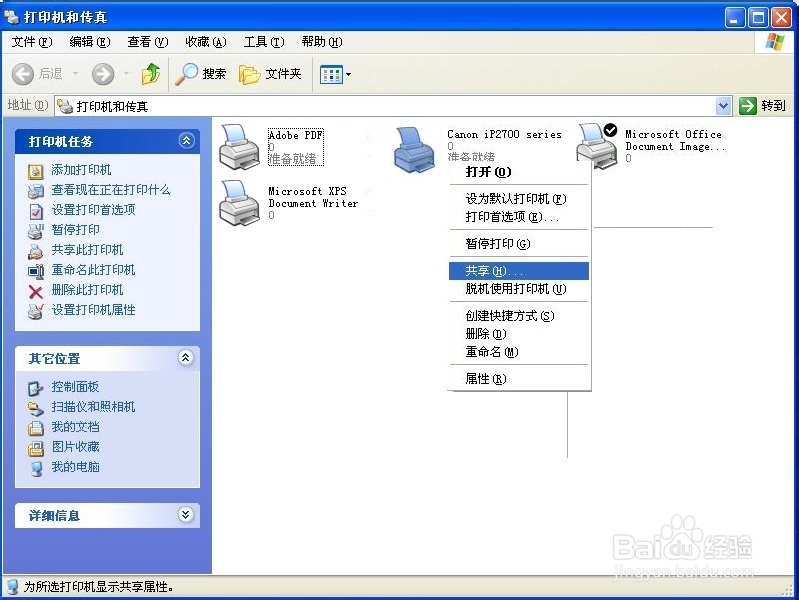Click the 共享此打印机 sidebar icon

tap(36, 250)
